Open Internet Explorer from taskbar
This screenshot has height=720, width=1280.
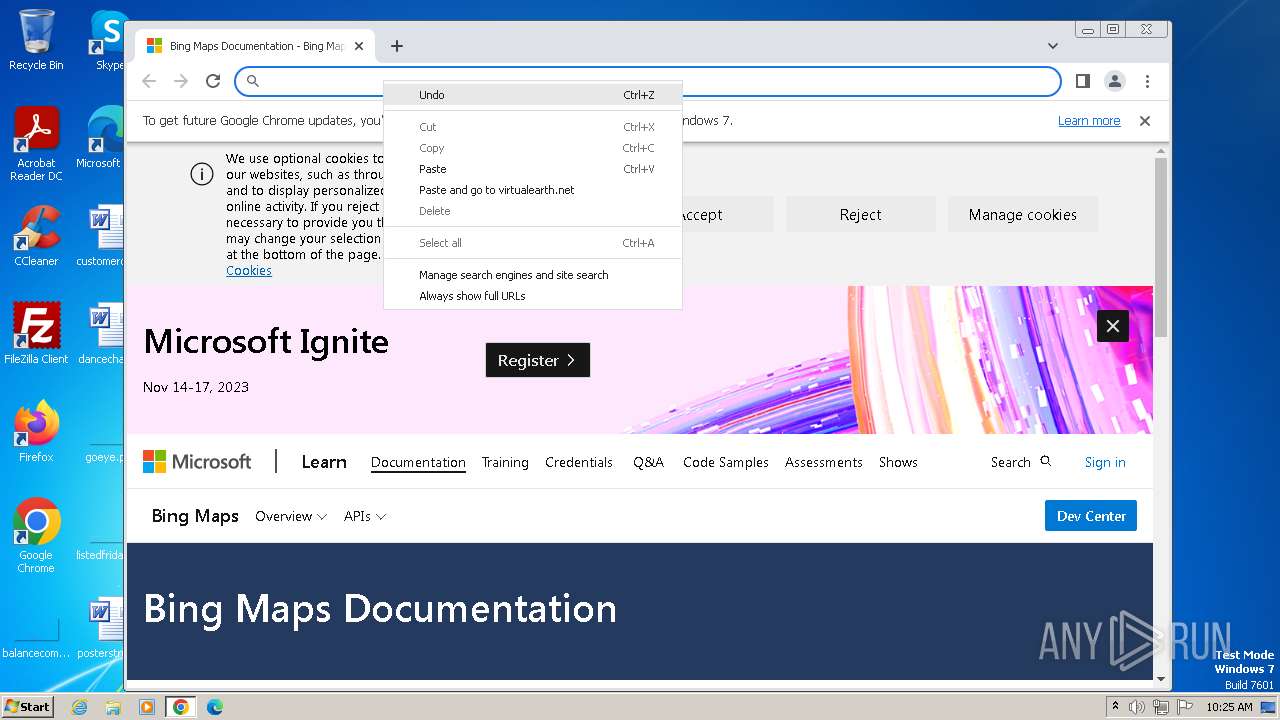tap(80, 707)
